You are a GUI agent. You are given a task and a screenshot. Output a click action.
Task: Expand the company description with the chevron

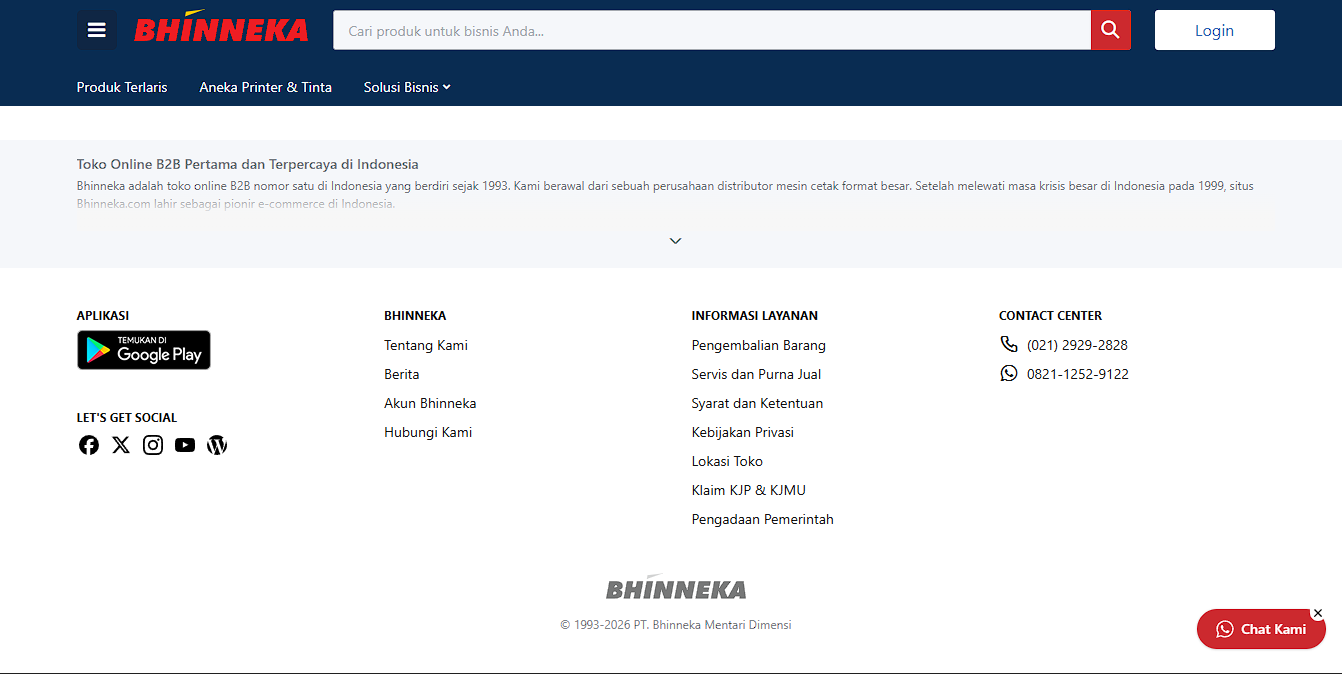674,240
